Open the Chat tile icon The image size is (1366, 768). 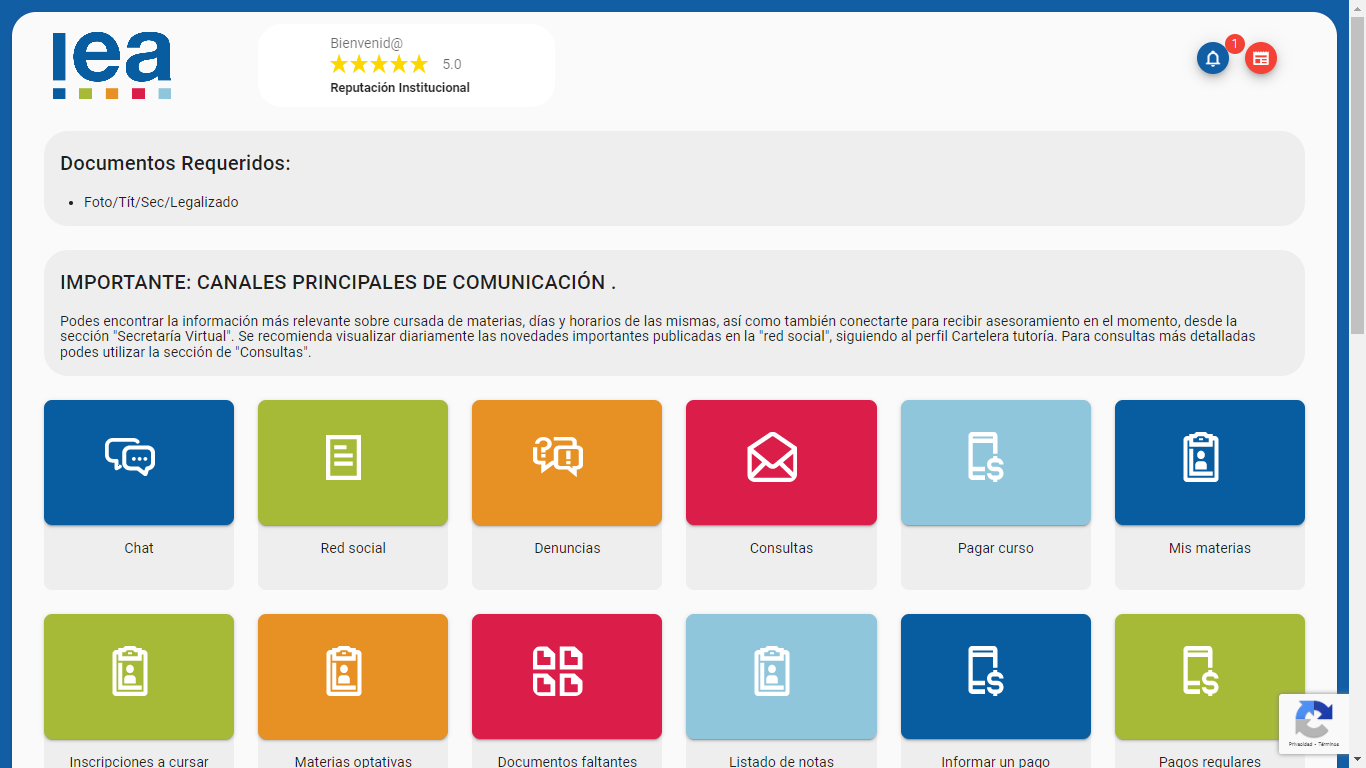point(130,457)
